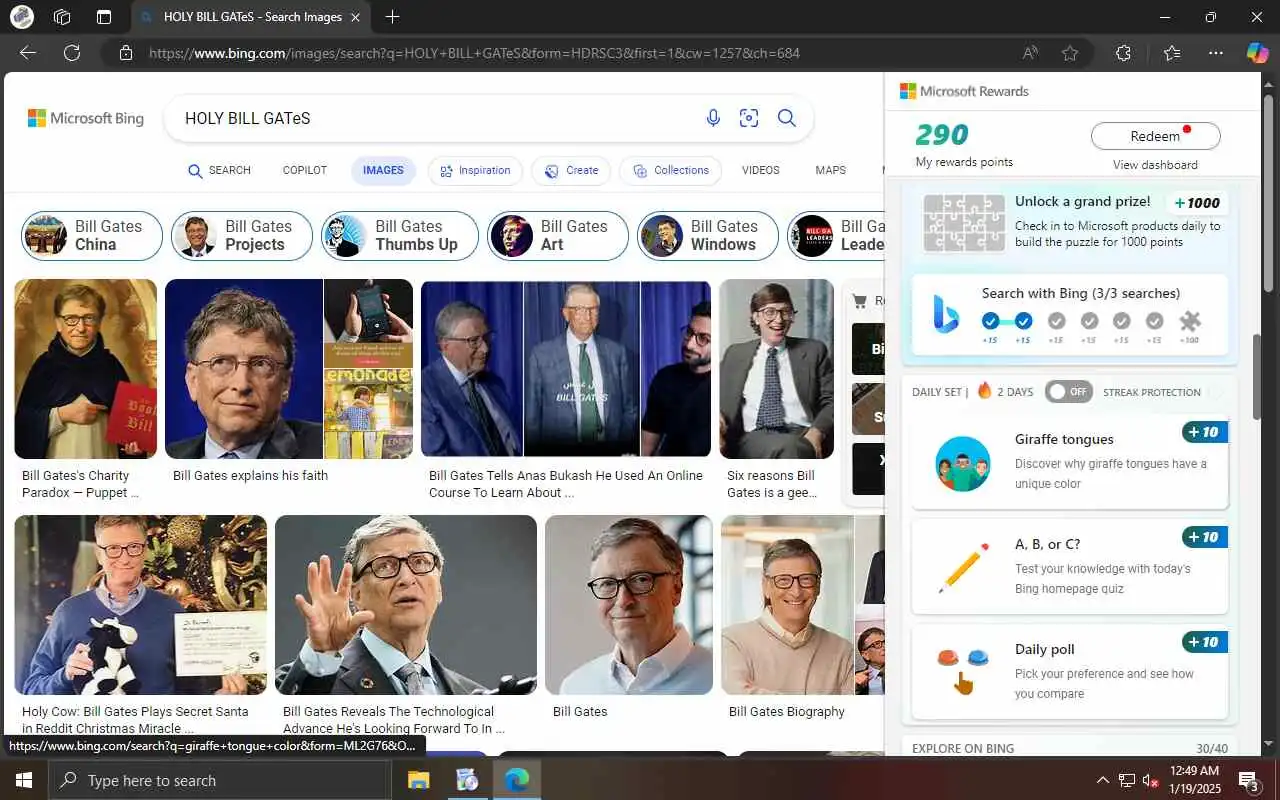This screenshot has height=800, width=1280.
Task: Show hidden system tray icons
Action: coord(1103,780)
